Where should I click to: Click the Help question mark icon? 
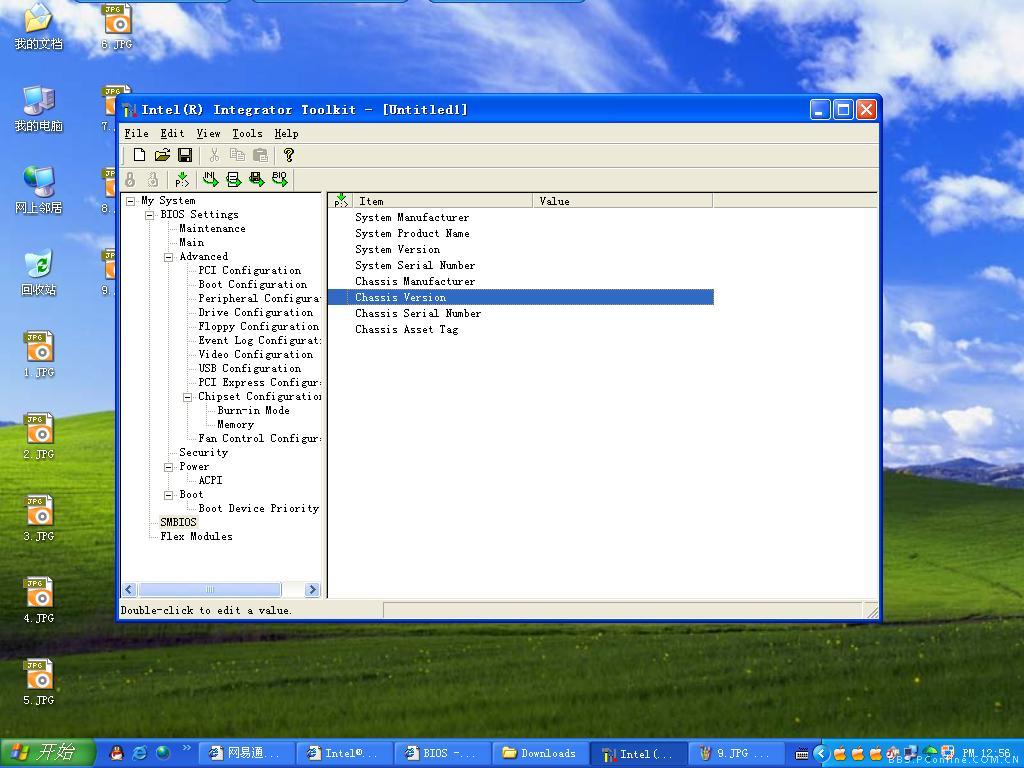pos(289,155)
